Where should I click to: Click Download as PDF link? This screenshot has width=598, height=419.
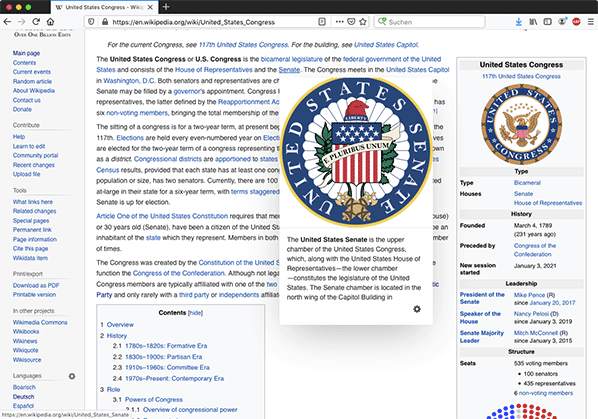(x=36, y=285)
